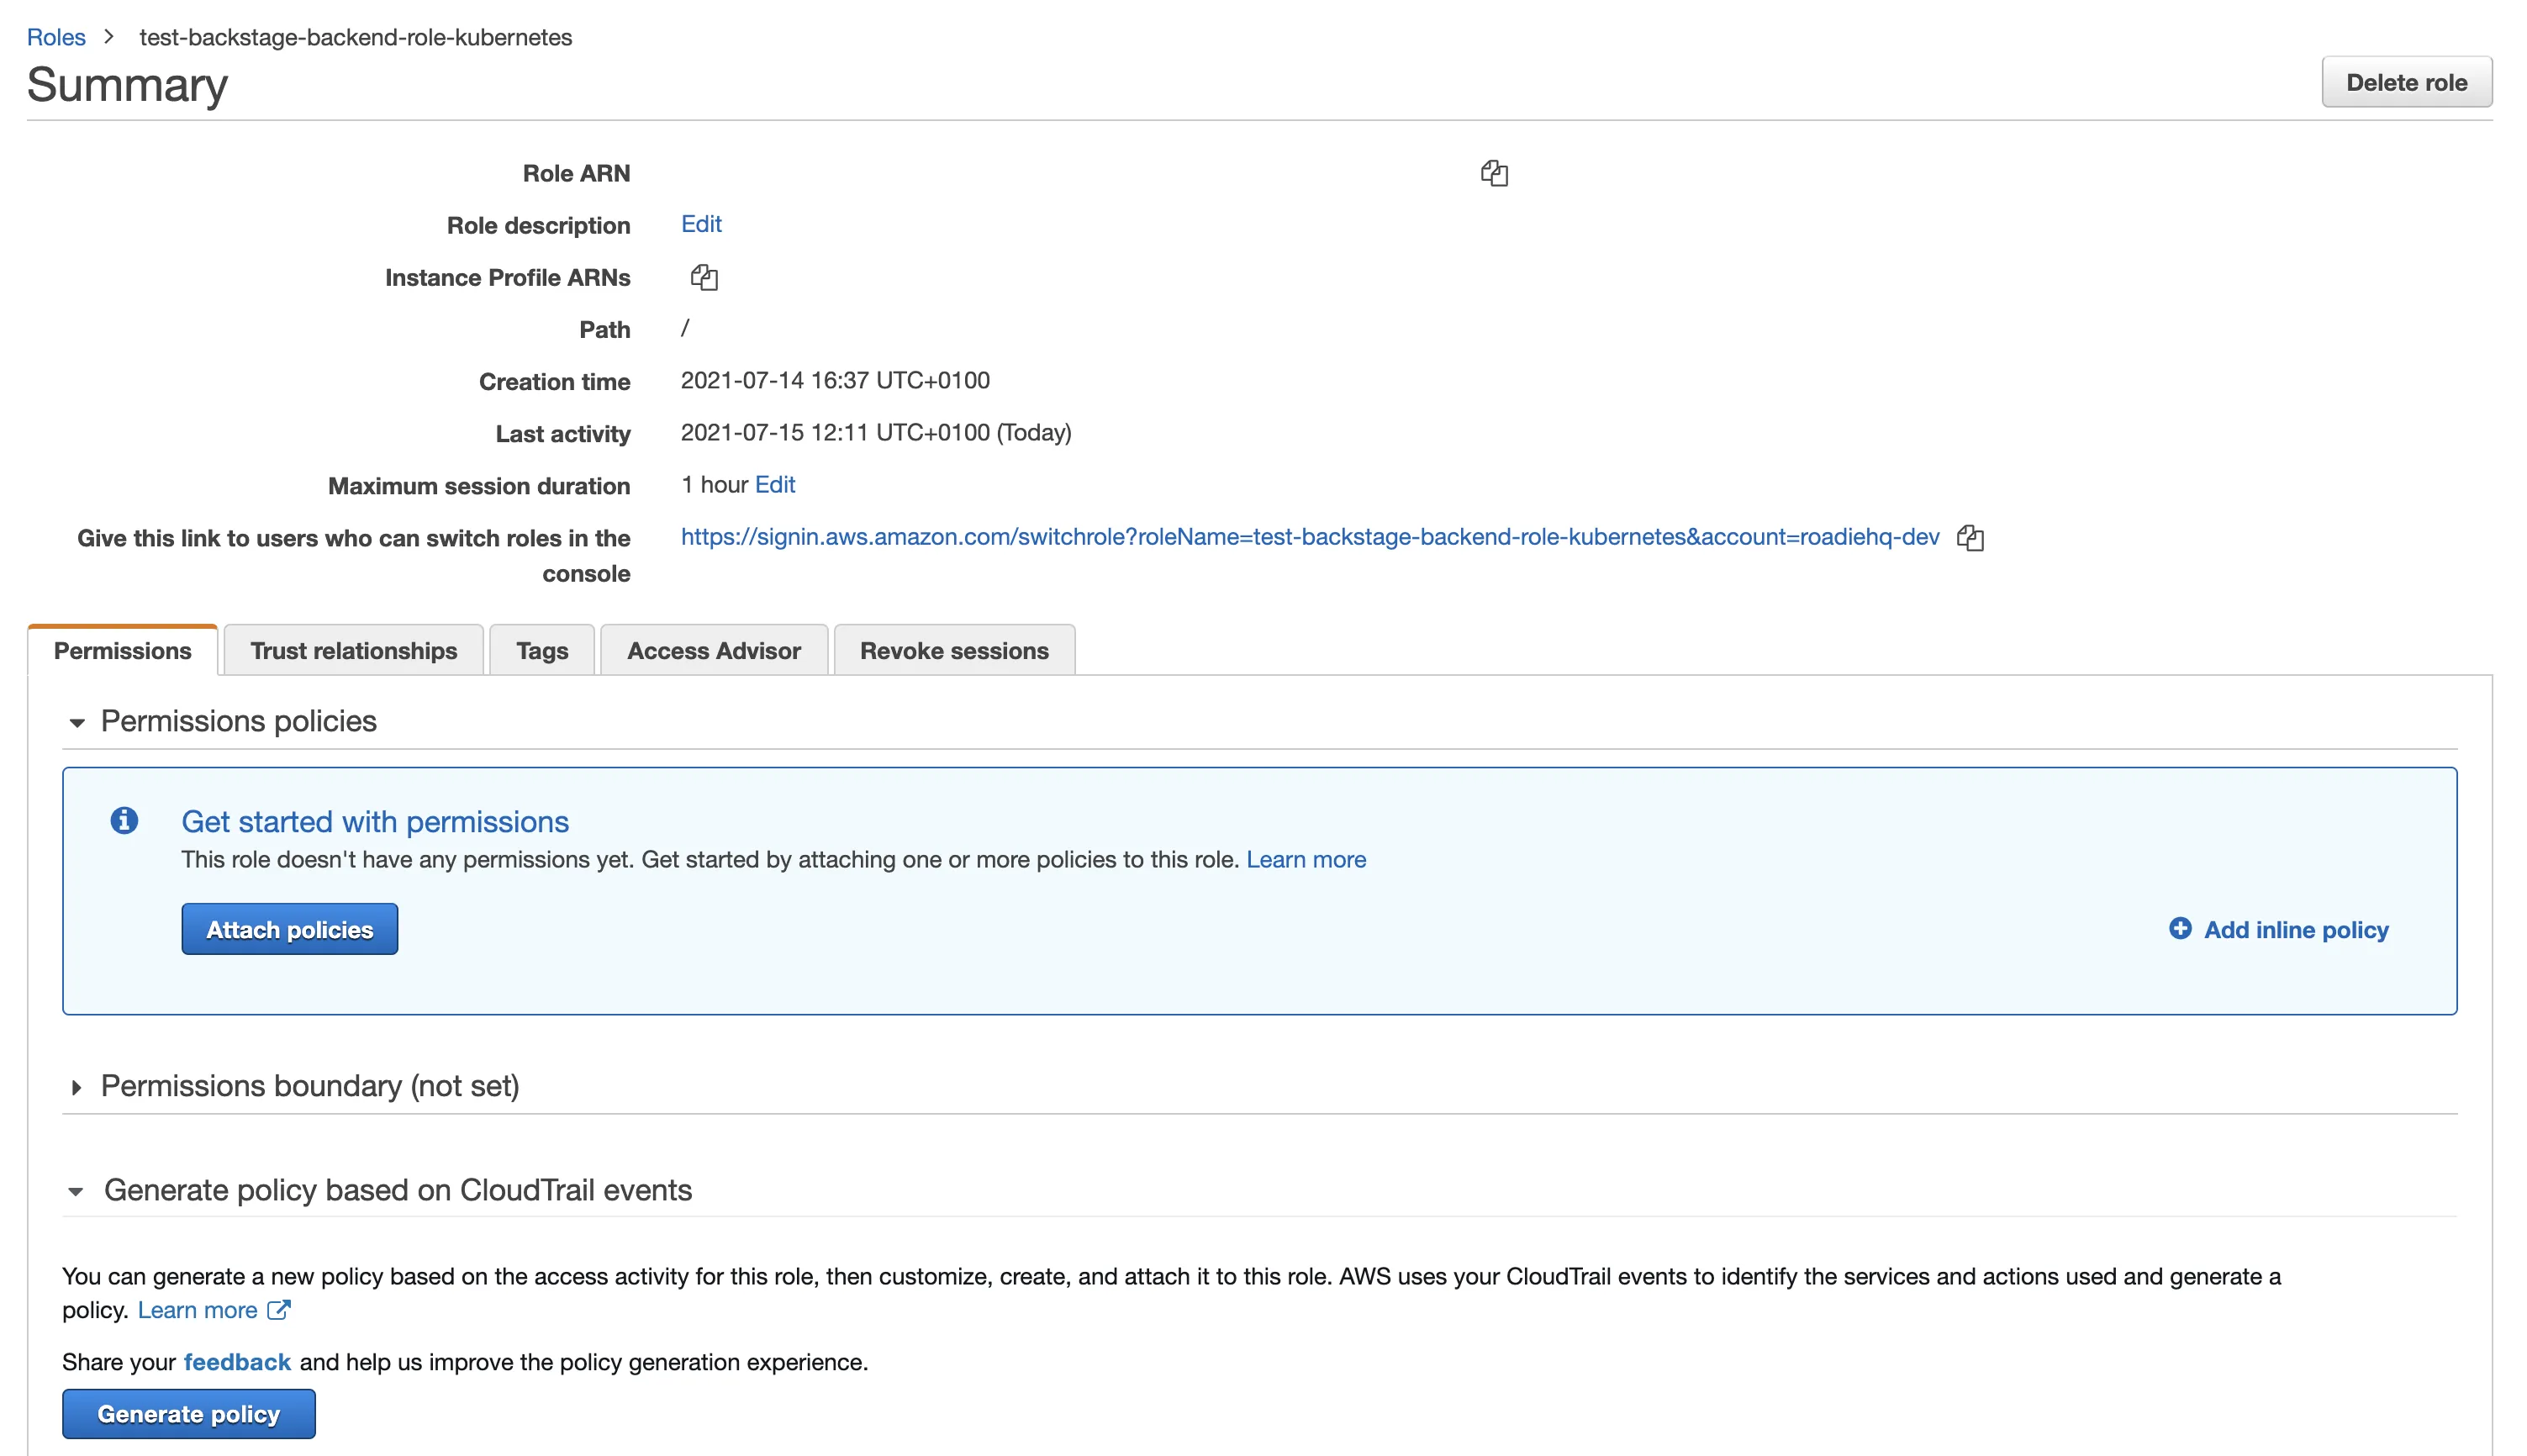Viewport: 2527px width, 1456px height.
Task: Open the Tags tab
Action: (x=541, y=651)
